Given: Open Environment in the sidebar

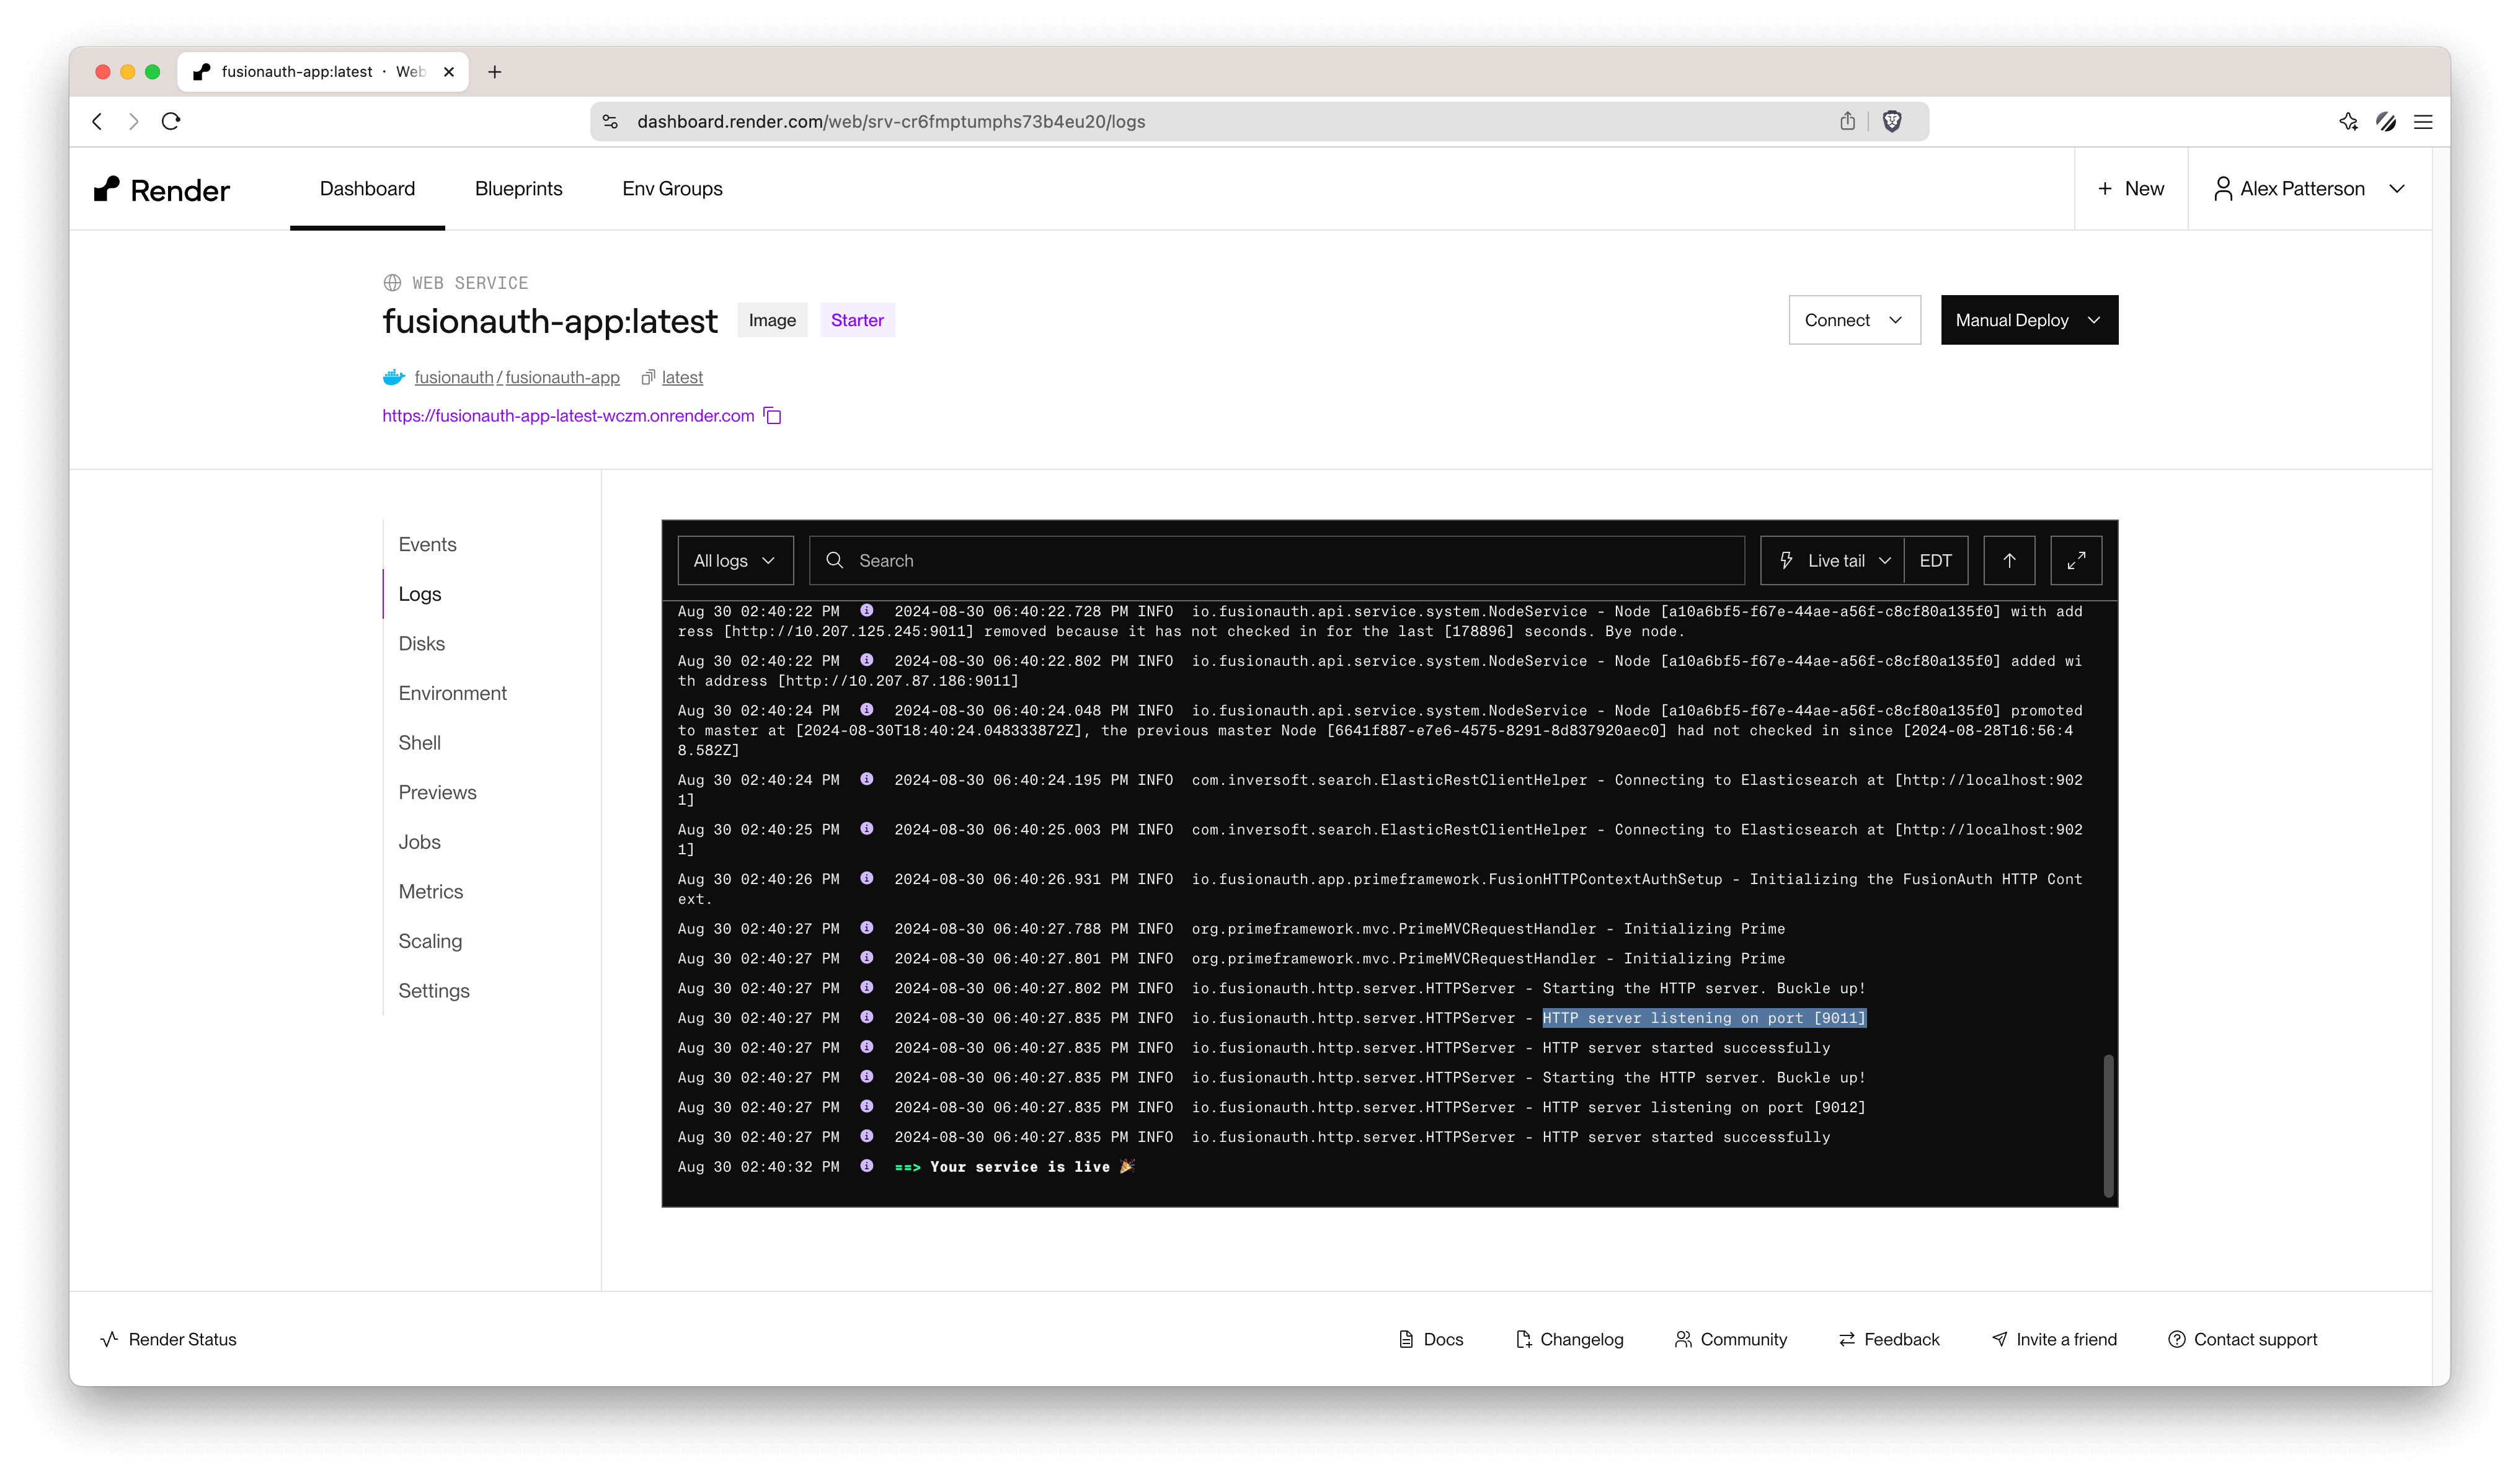Looking at the screenshot, I should 453,693.
